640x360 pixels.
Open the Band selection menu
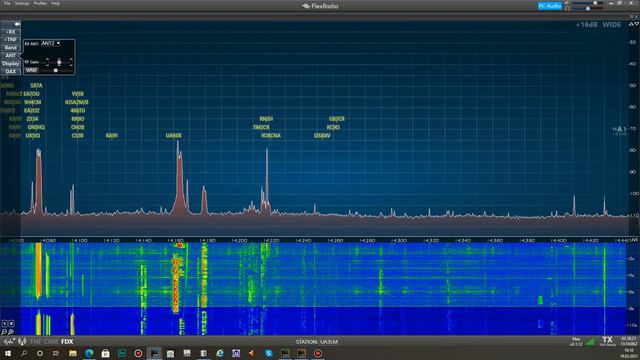click(11, 47)
